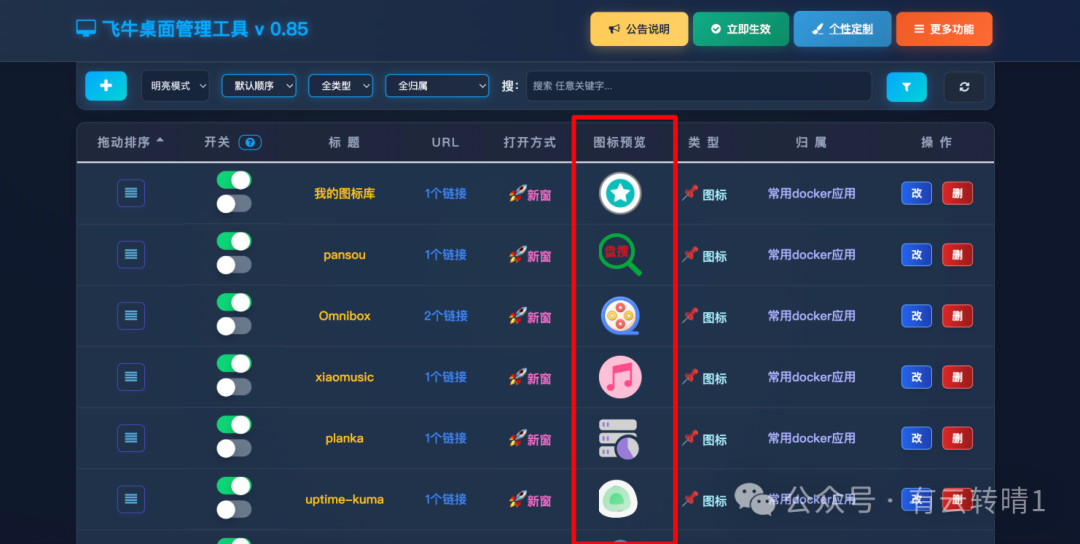Click the rocket icon in xiaomusic row
This screenshot has width=1080, height=544.
[517, 377]
